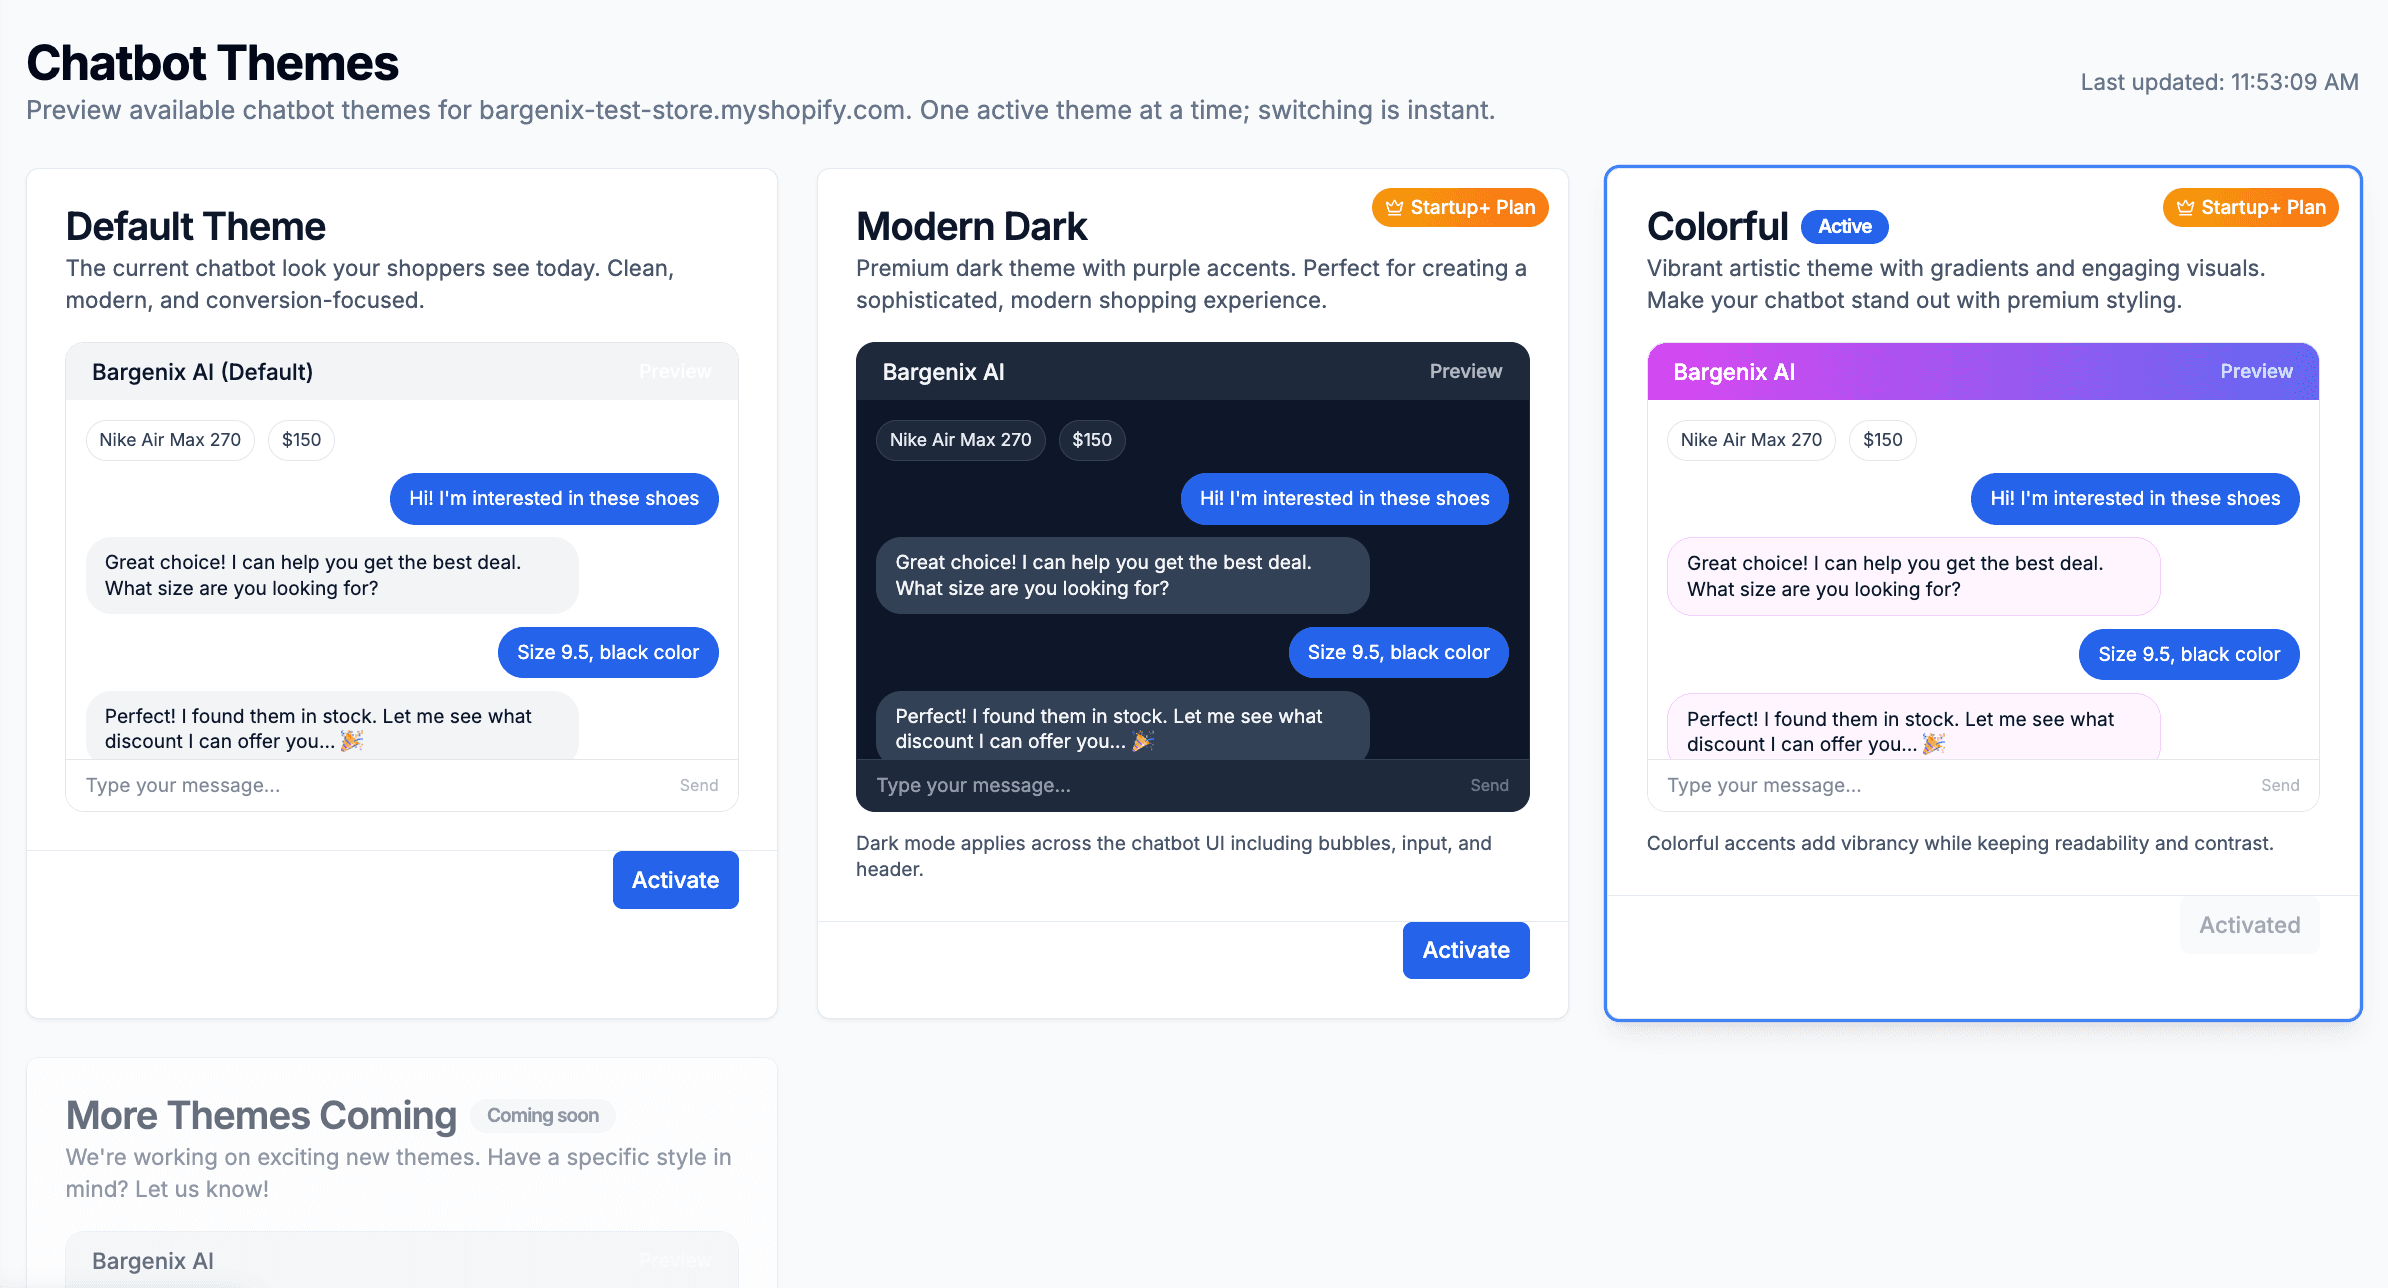
Task: Click the Coming soon badge
Action: tap(542, 1115)
